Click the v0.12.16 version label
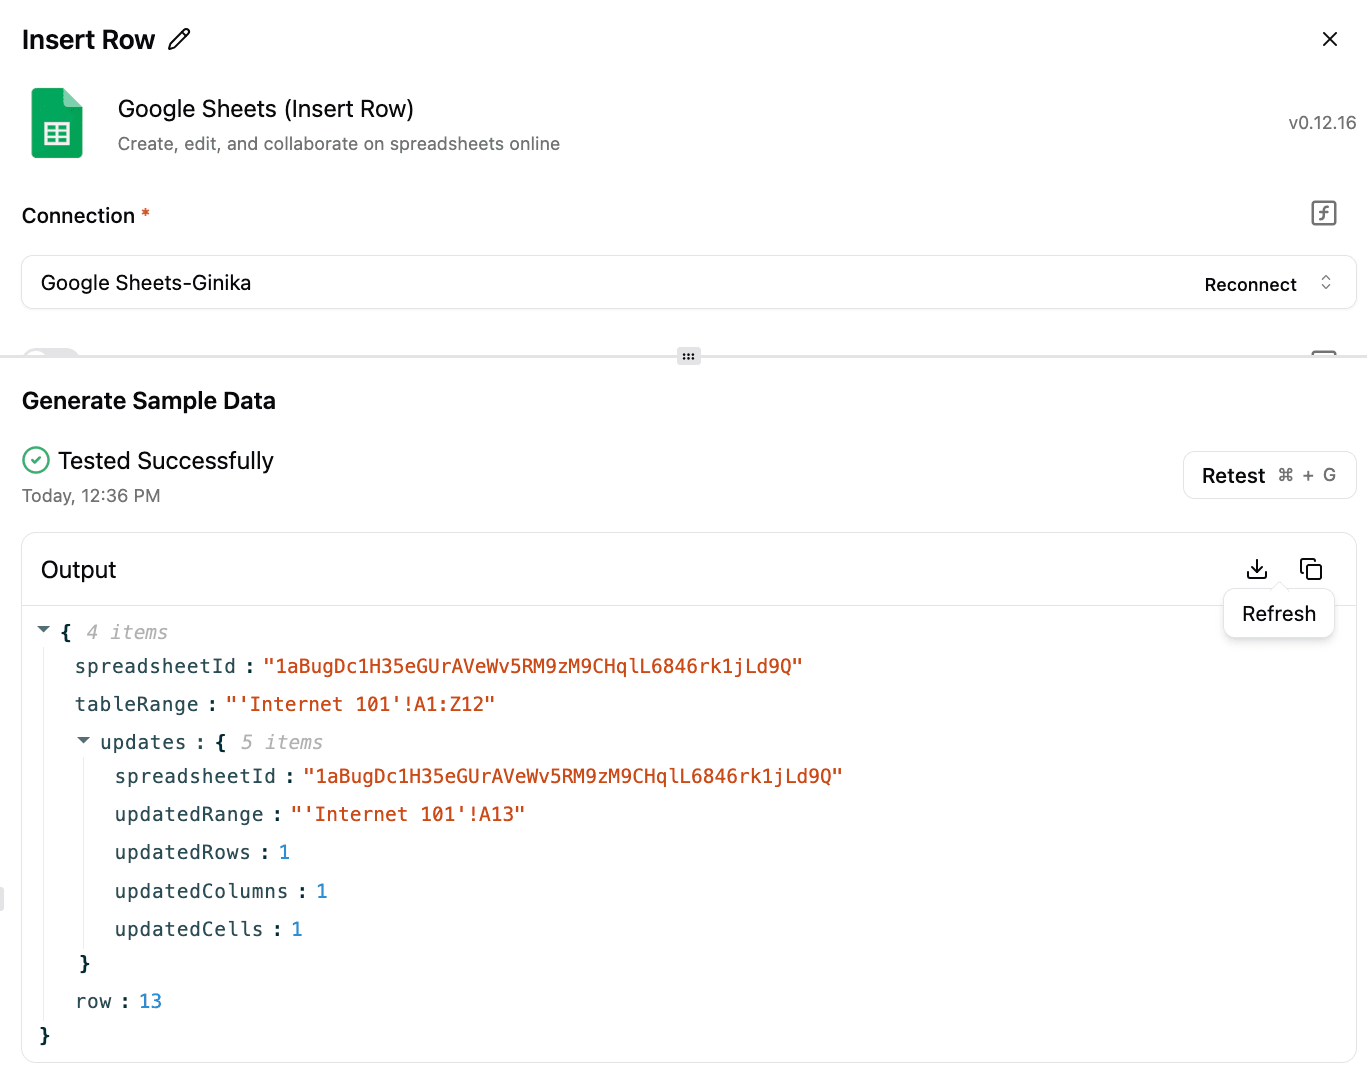Viewport: 1367px width, 1085px height. [x=1321, y=123]
